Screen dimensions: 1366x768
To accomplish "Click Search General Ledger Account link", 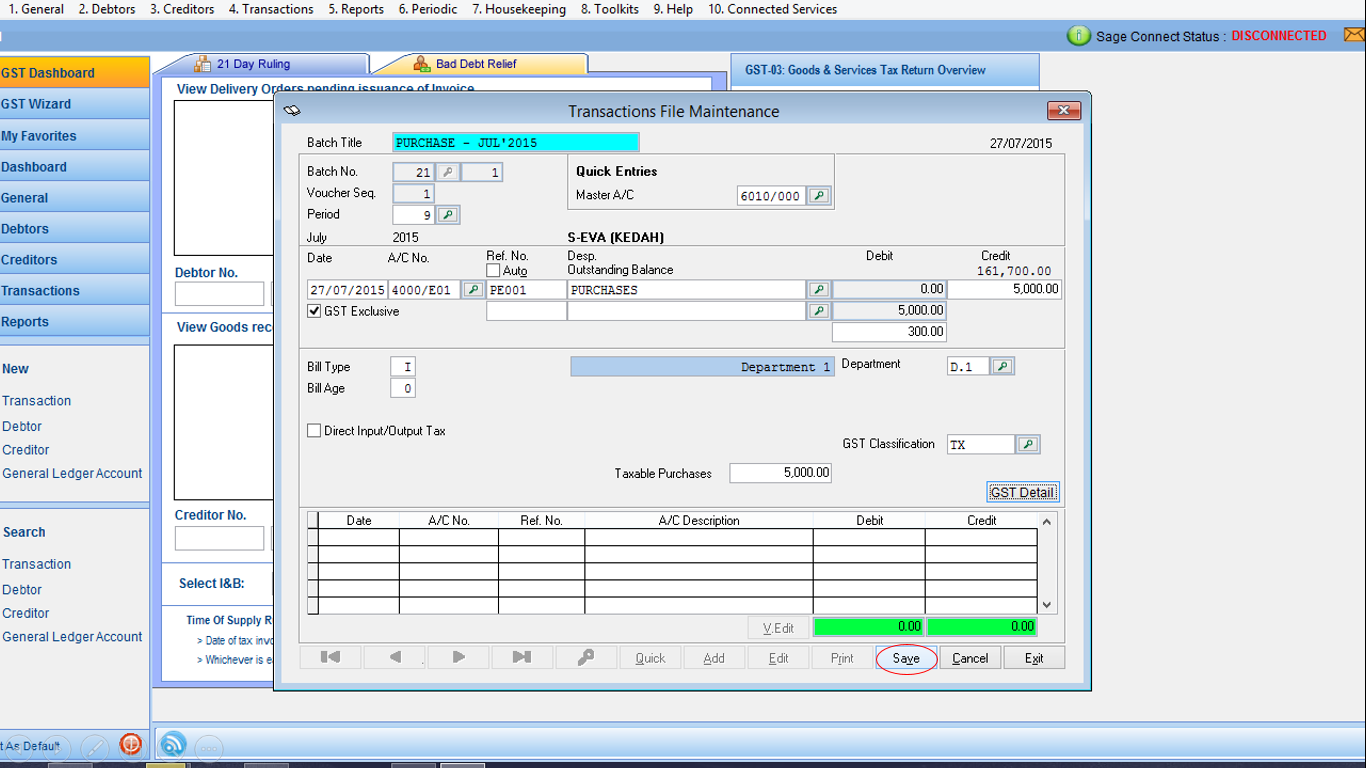I will pyautogui.click(x=72, y=637).
